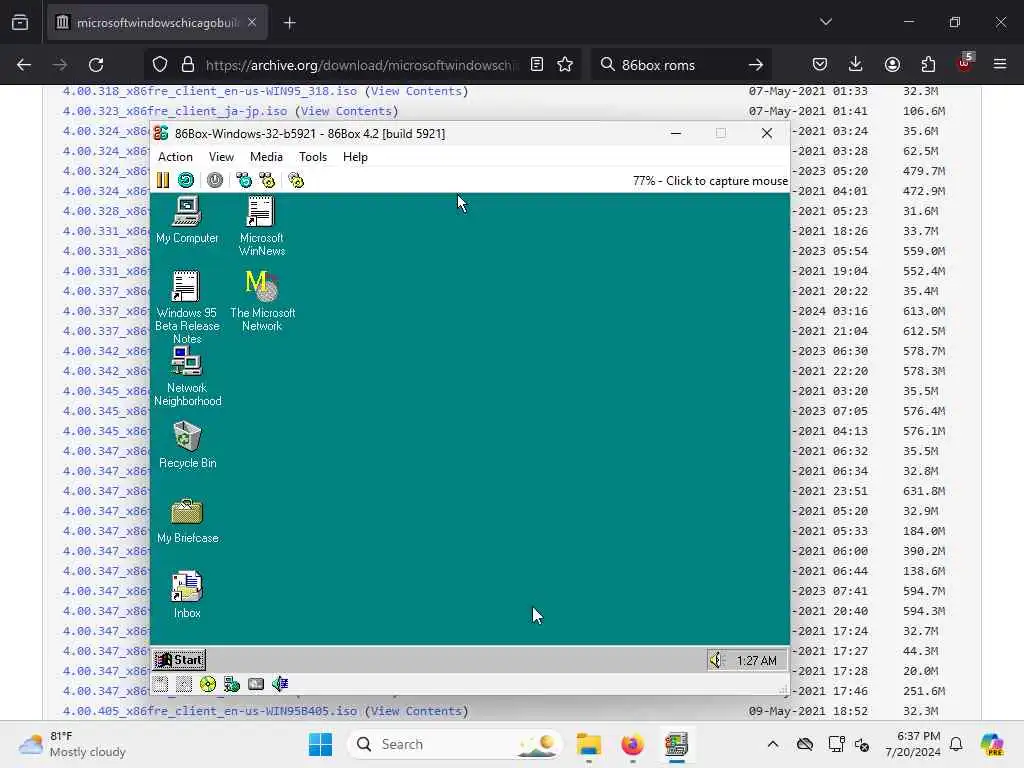
Task: Click the 613.0M file size text
Action: (x=924, y=311)
